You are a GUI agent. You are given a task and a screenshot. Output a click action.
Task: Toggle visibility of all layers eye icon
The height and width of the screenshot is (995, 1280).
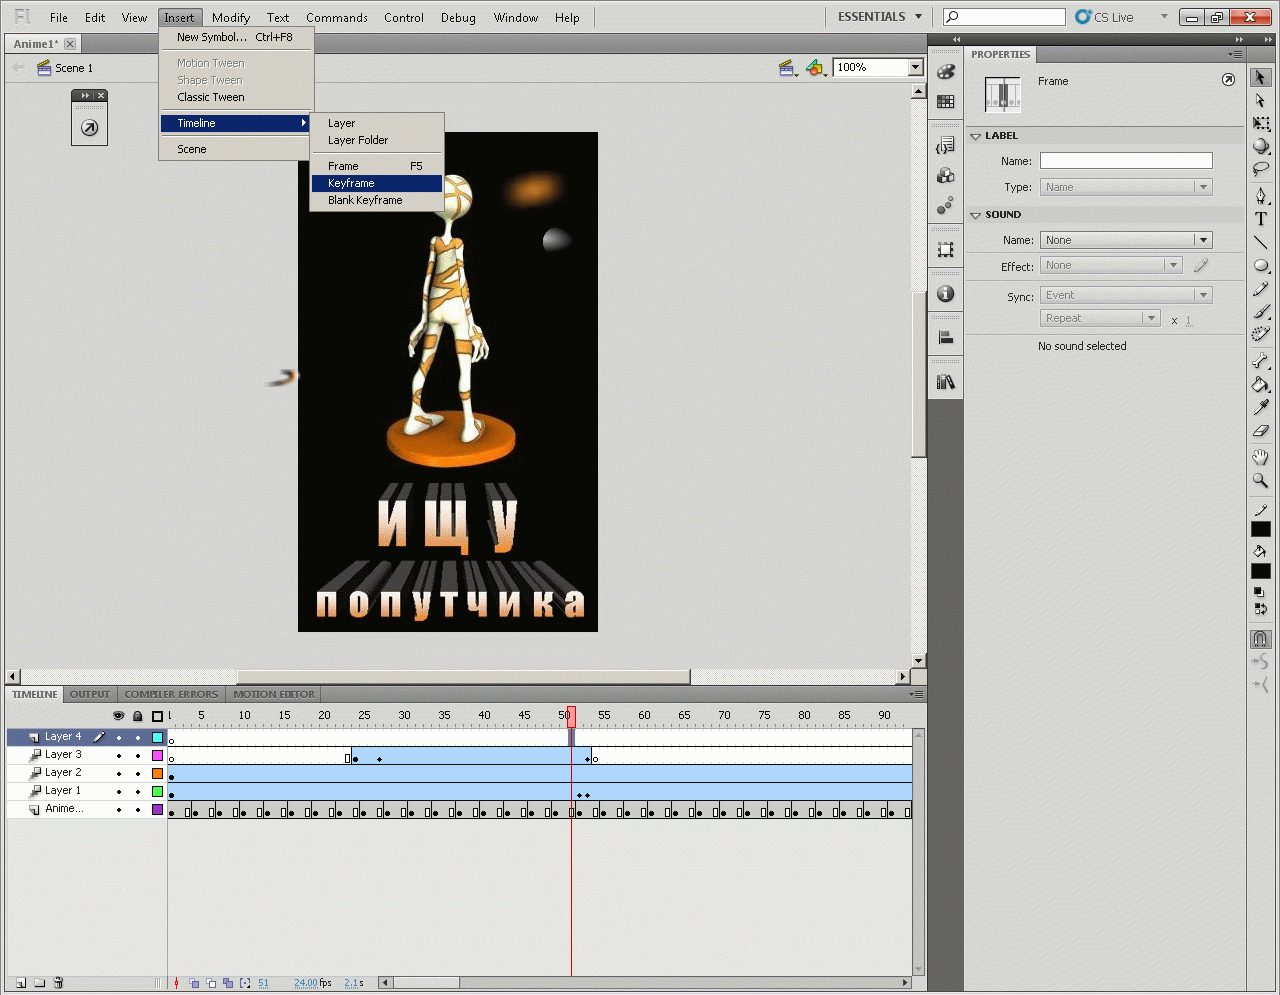coord(119,716)
